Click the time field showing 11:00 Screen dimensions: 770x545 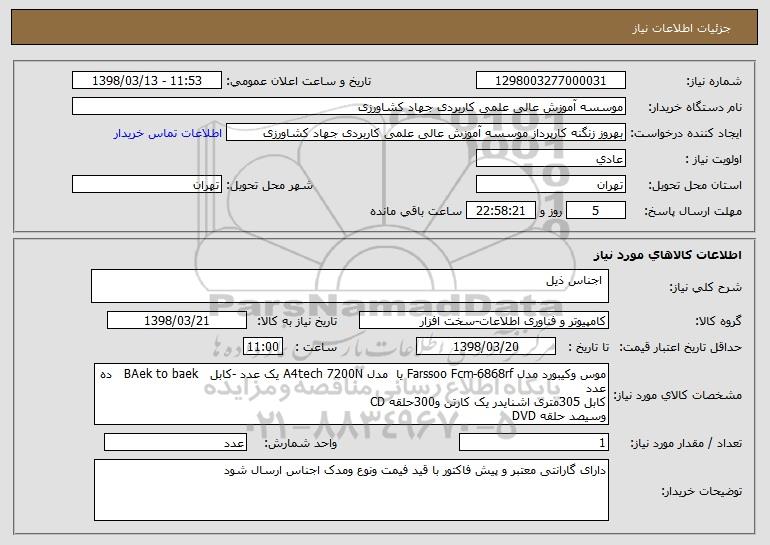(x=263, y=347)
